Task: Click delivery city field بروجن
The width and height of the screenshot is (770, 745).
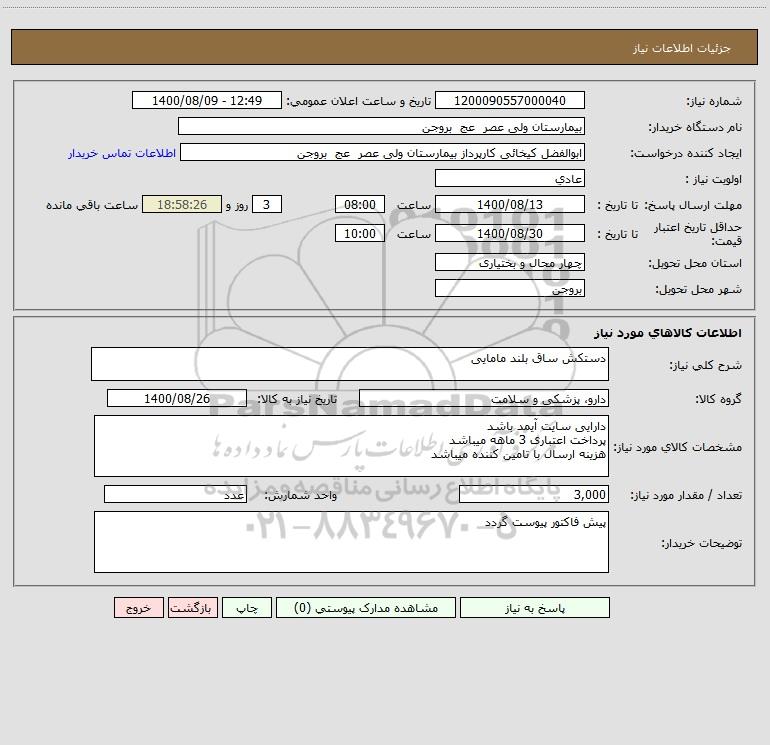Action: point(510,289)
